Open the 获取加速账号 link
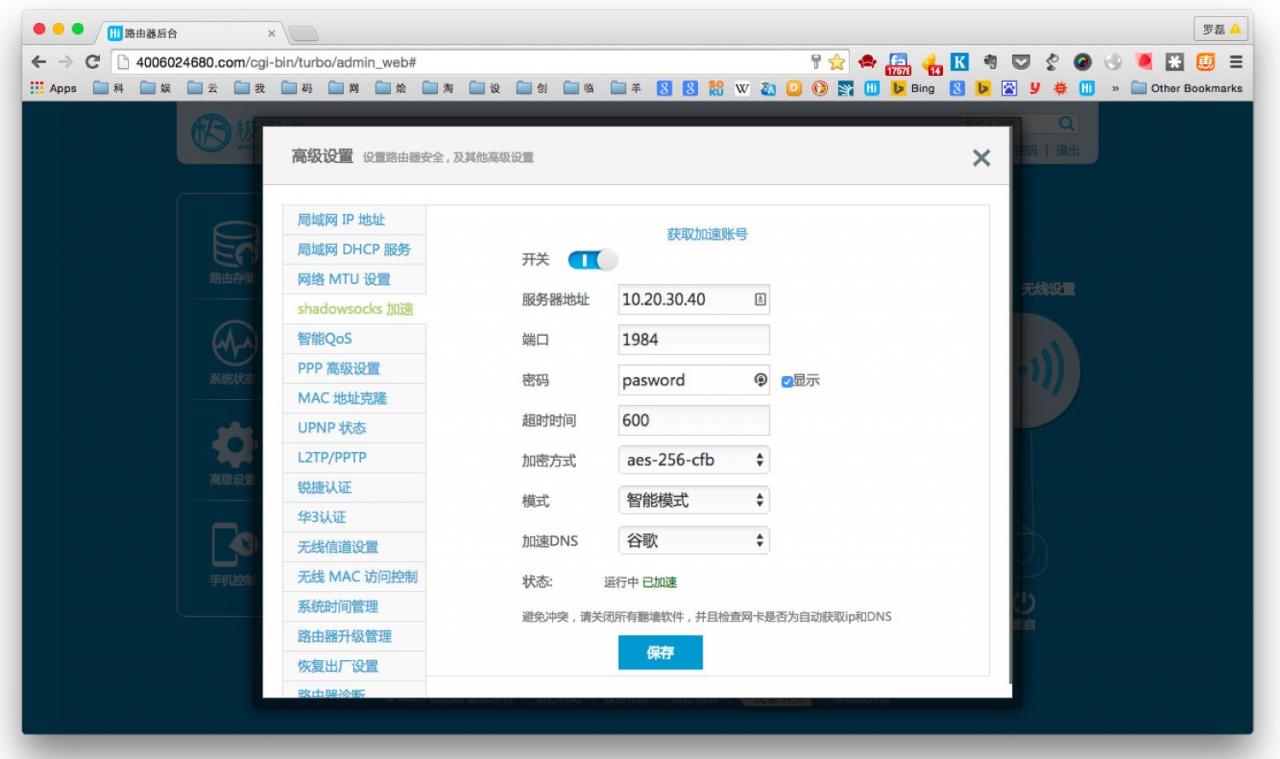The width and height of the screenshot is (1280, 759). tap(707, 234)
